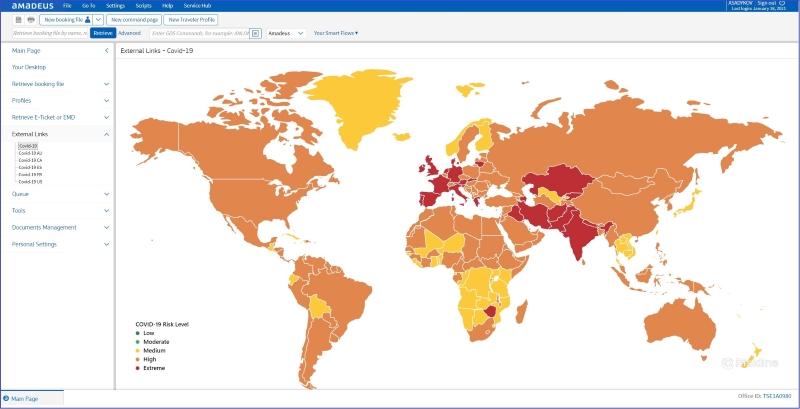Select Covid-19 AU in External Links tree
The width and height of the screenshot is (800, 409).
[x=30, y=153]
